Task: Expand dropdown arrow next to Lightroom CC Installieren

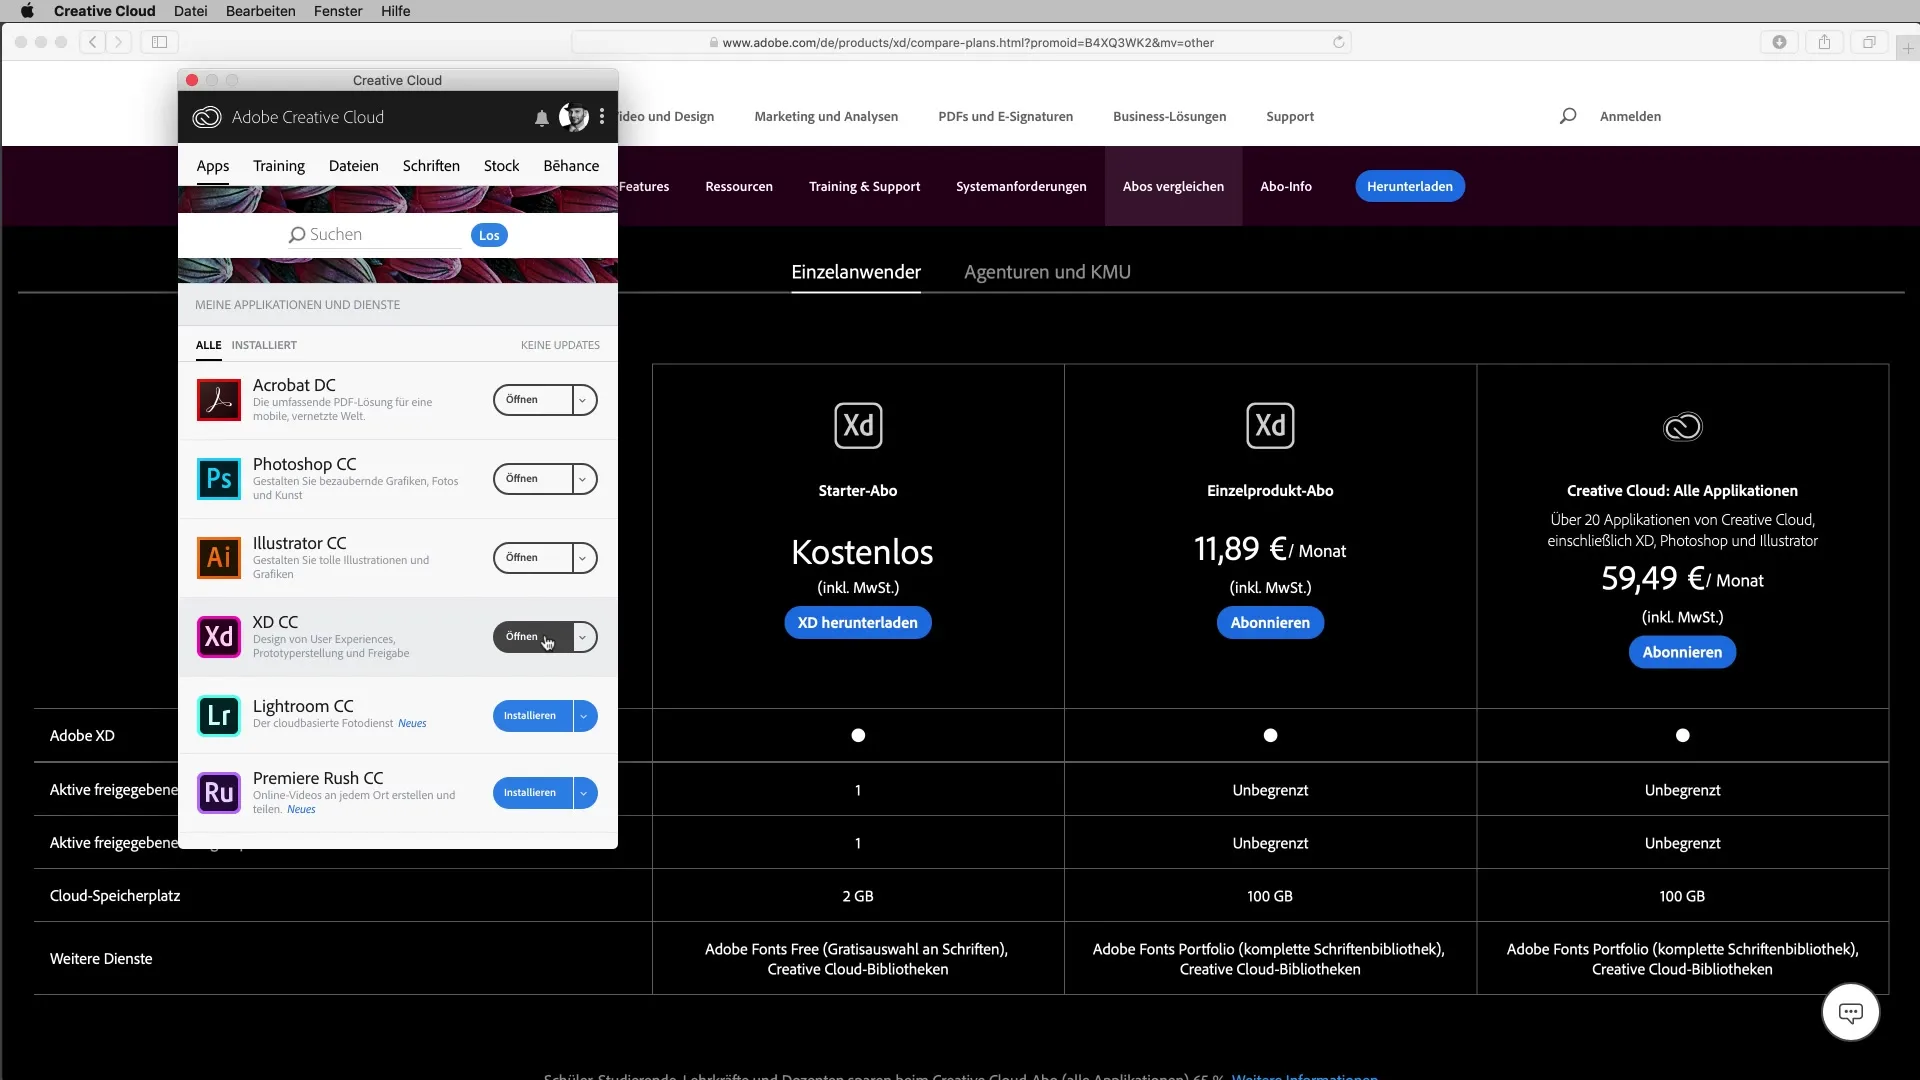Action: tap(584, 716)
